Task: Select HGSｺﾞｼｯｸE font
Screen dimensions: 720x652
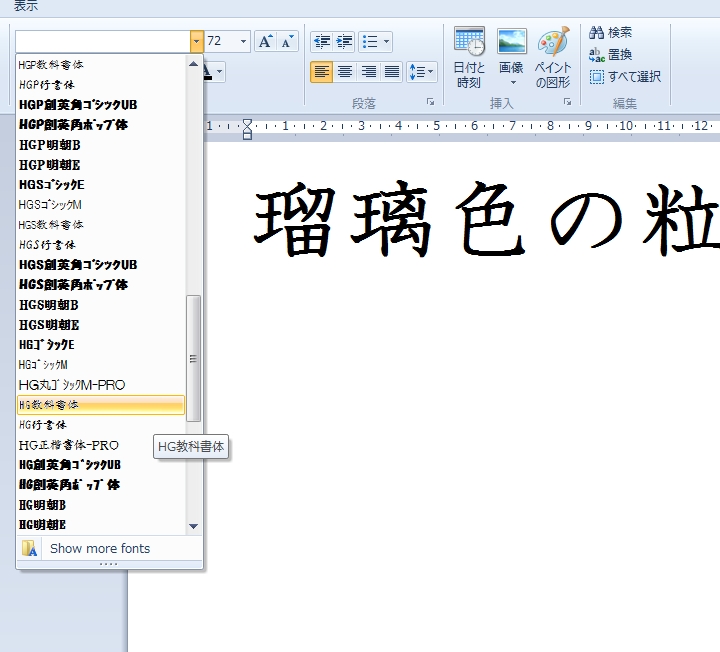Action: click(101, 185)
